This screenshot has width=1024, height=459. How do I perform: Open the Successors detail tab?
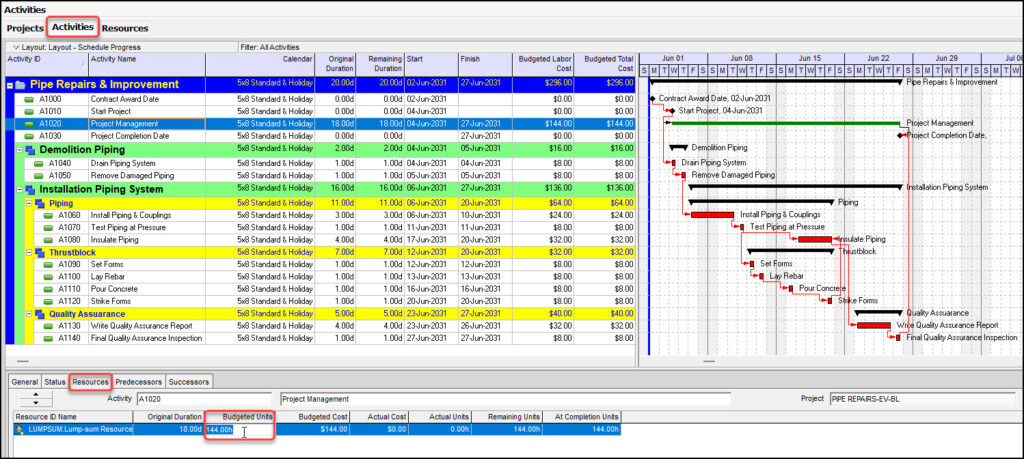189,382
